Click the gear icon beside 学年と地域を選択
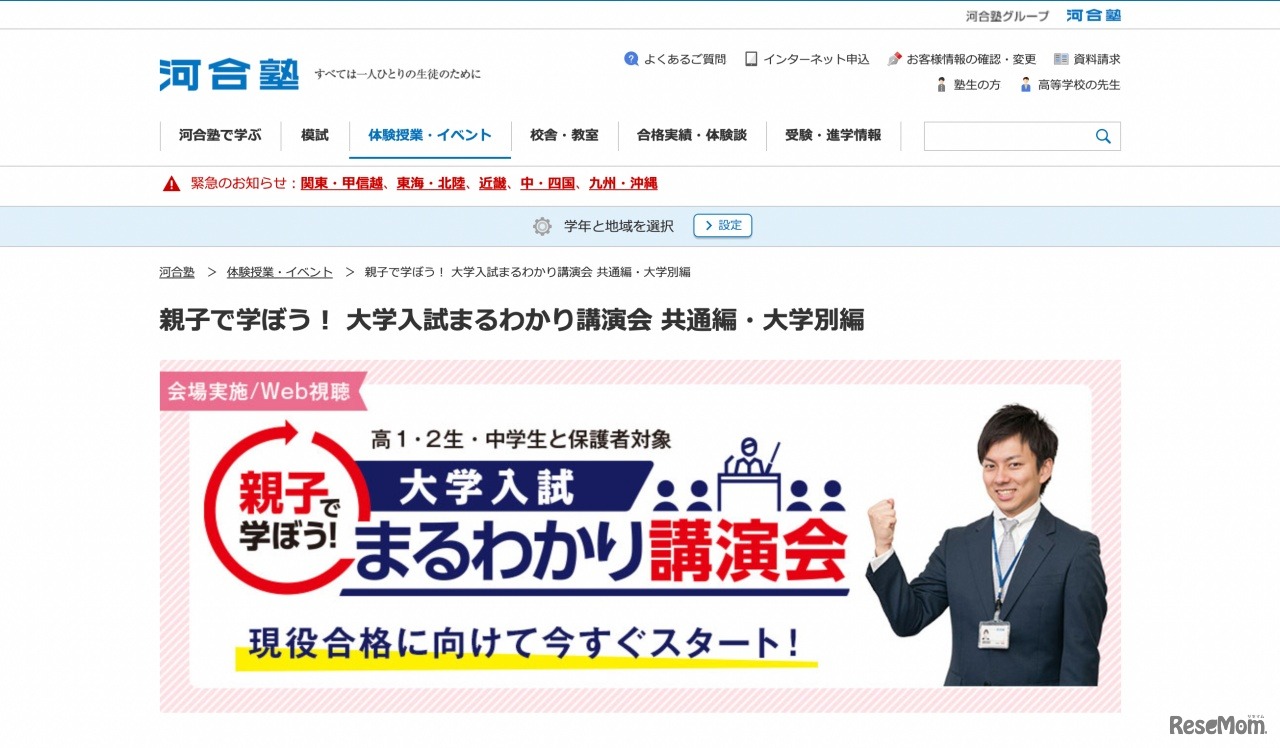 tap(541, 225)
